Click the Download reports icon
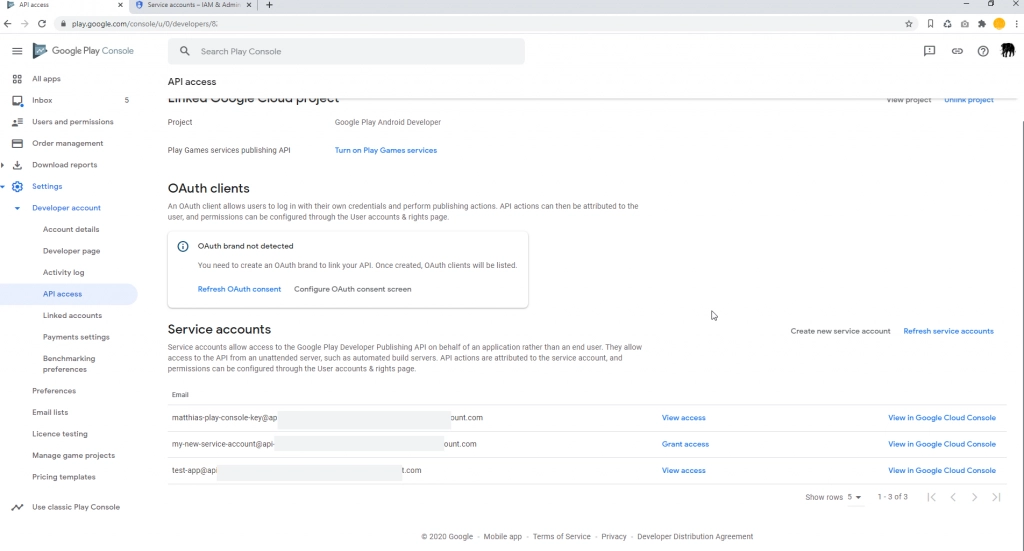This screenshot has height=551, width=1024. (17, 165)
